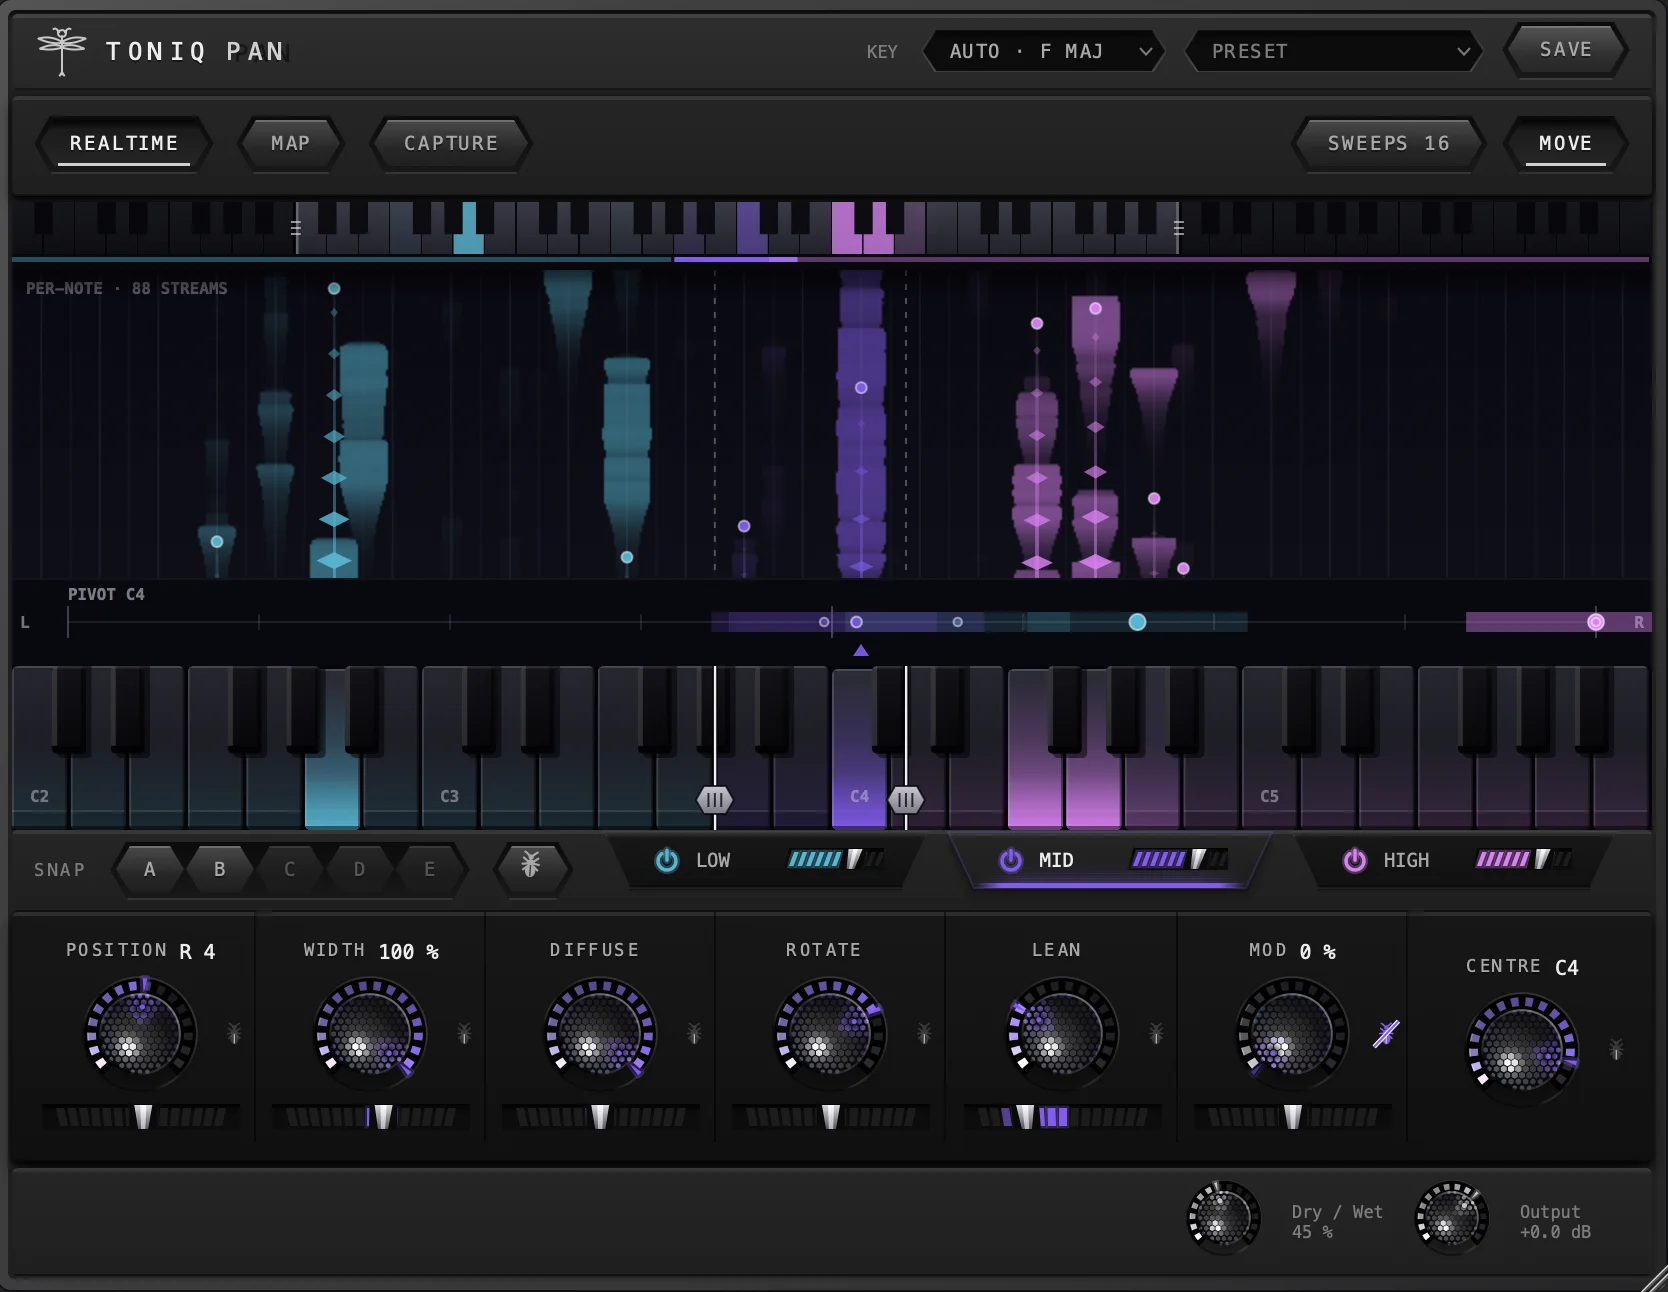Grab the Low/Mid band split handle below C4

(x=714, y=800)
